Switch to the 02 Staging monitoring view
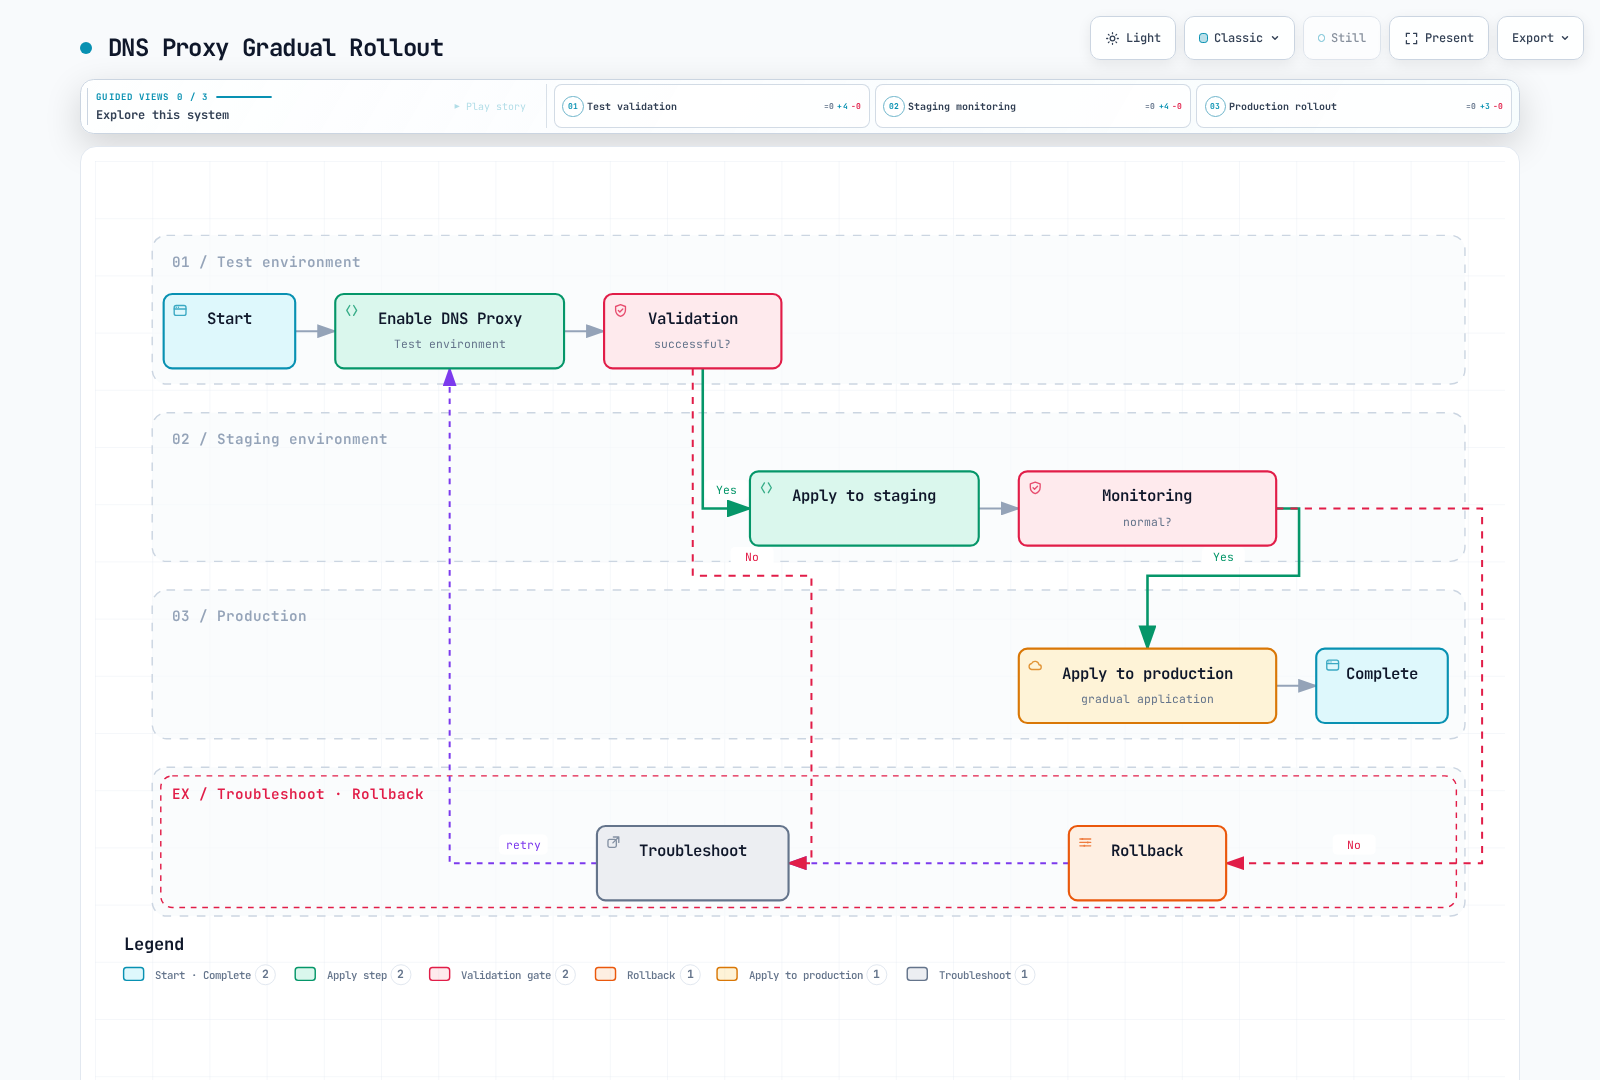 point(1033,106)
